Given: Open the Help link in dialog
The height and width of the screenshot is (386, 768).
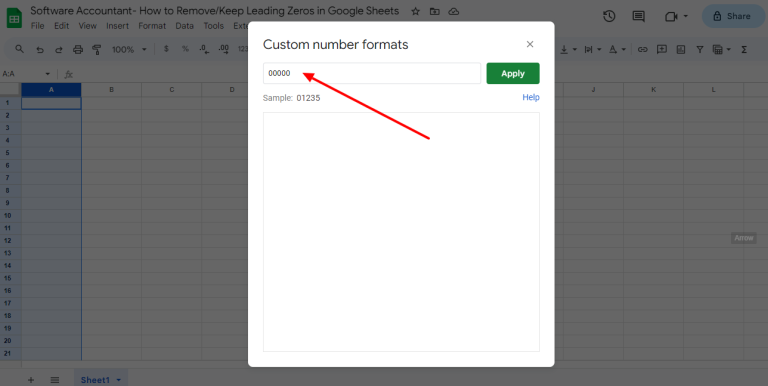Looking at the screenshot, I should coord(530,97).
